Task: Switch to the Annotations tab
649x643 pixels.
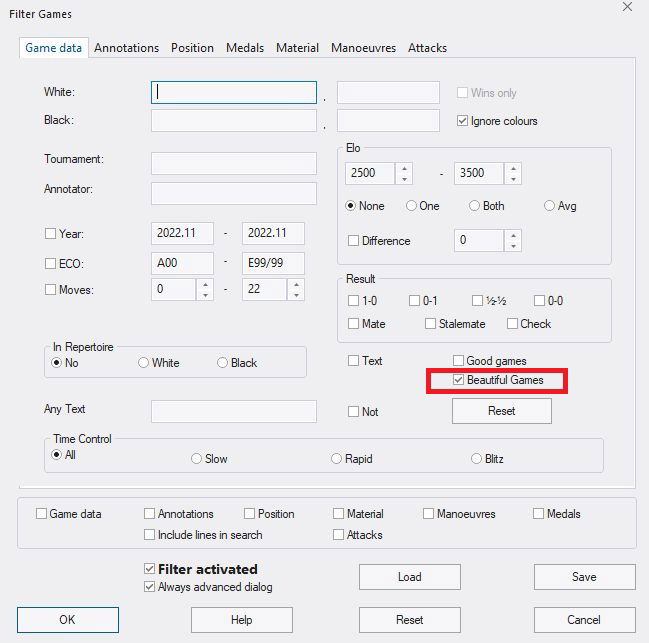Action: [x=126, y=48]
